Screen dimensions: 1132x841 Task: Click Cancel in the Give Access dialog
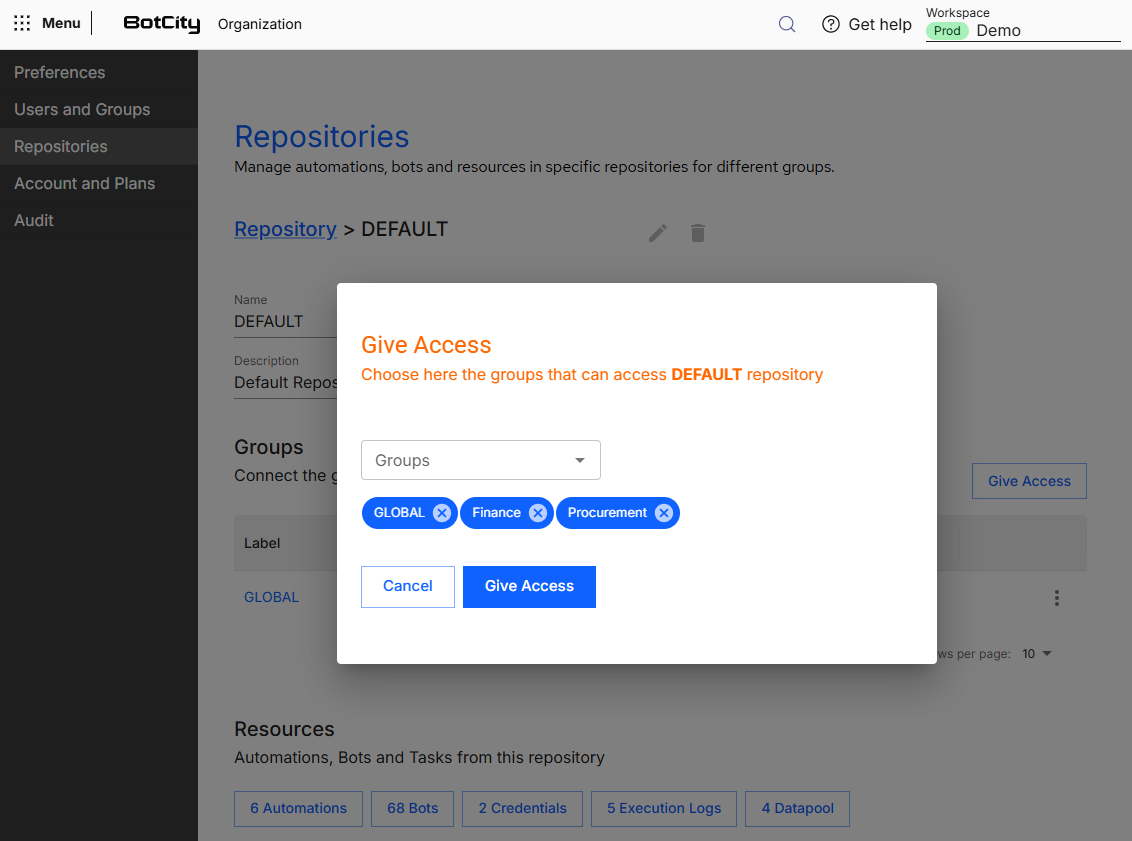coord(408,586)
